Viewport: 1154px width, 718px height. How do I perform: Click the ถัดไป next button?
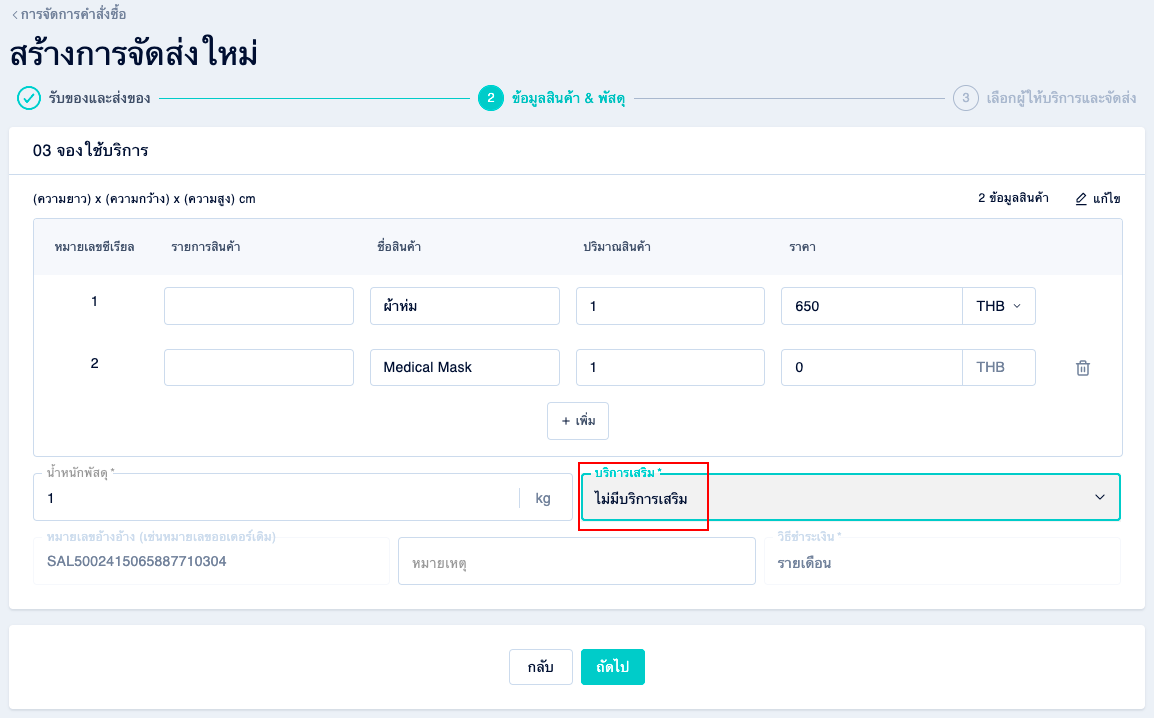click(x=612, y=667)
